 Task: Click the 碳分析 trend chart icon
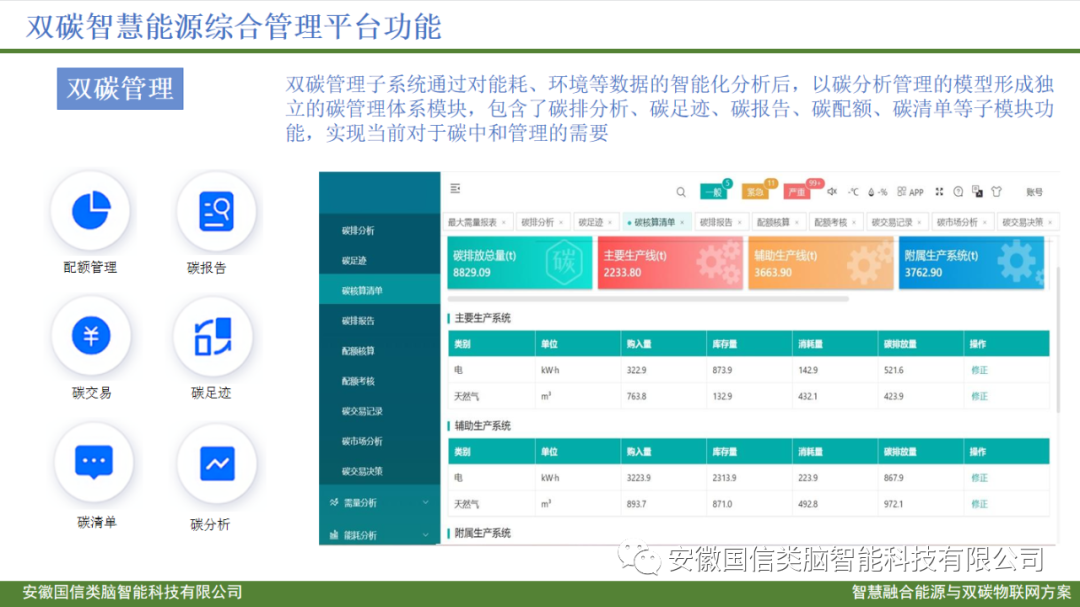pyautogui.click(x=217, y=463)
